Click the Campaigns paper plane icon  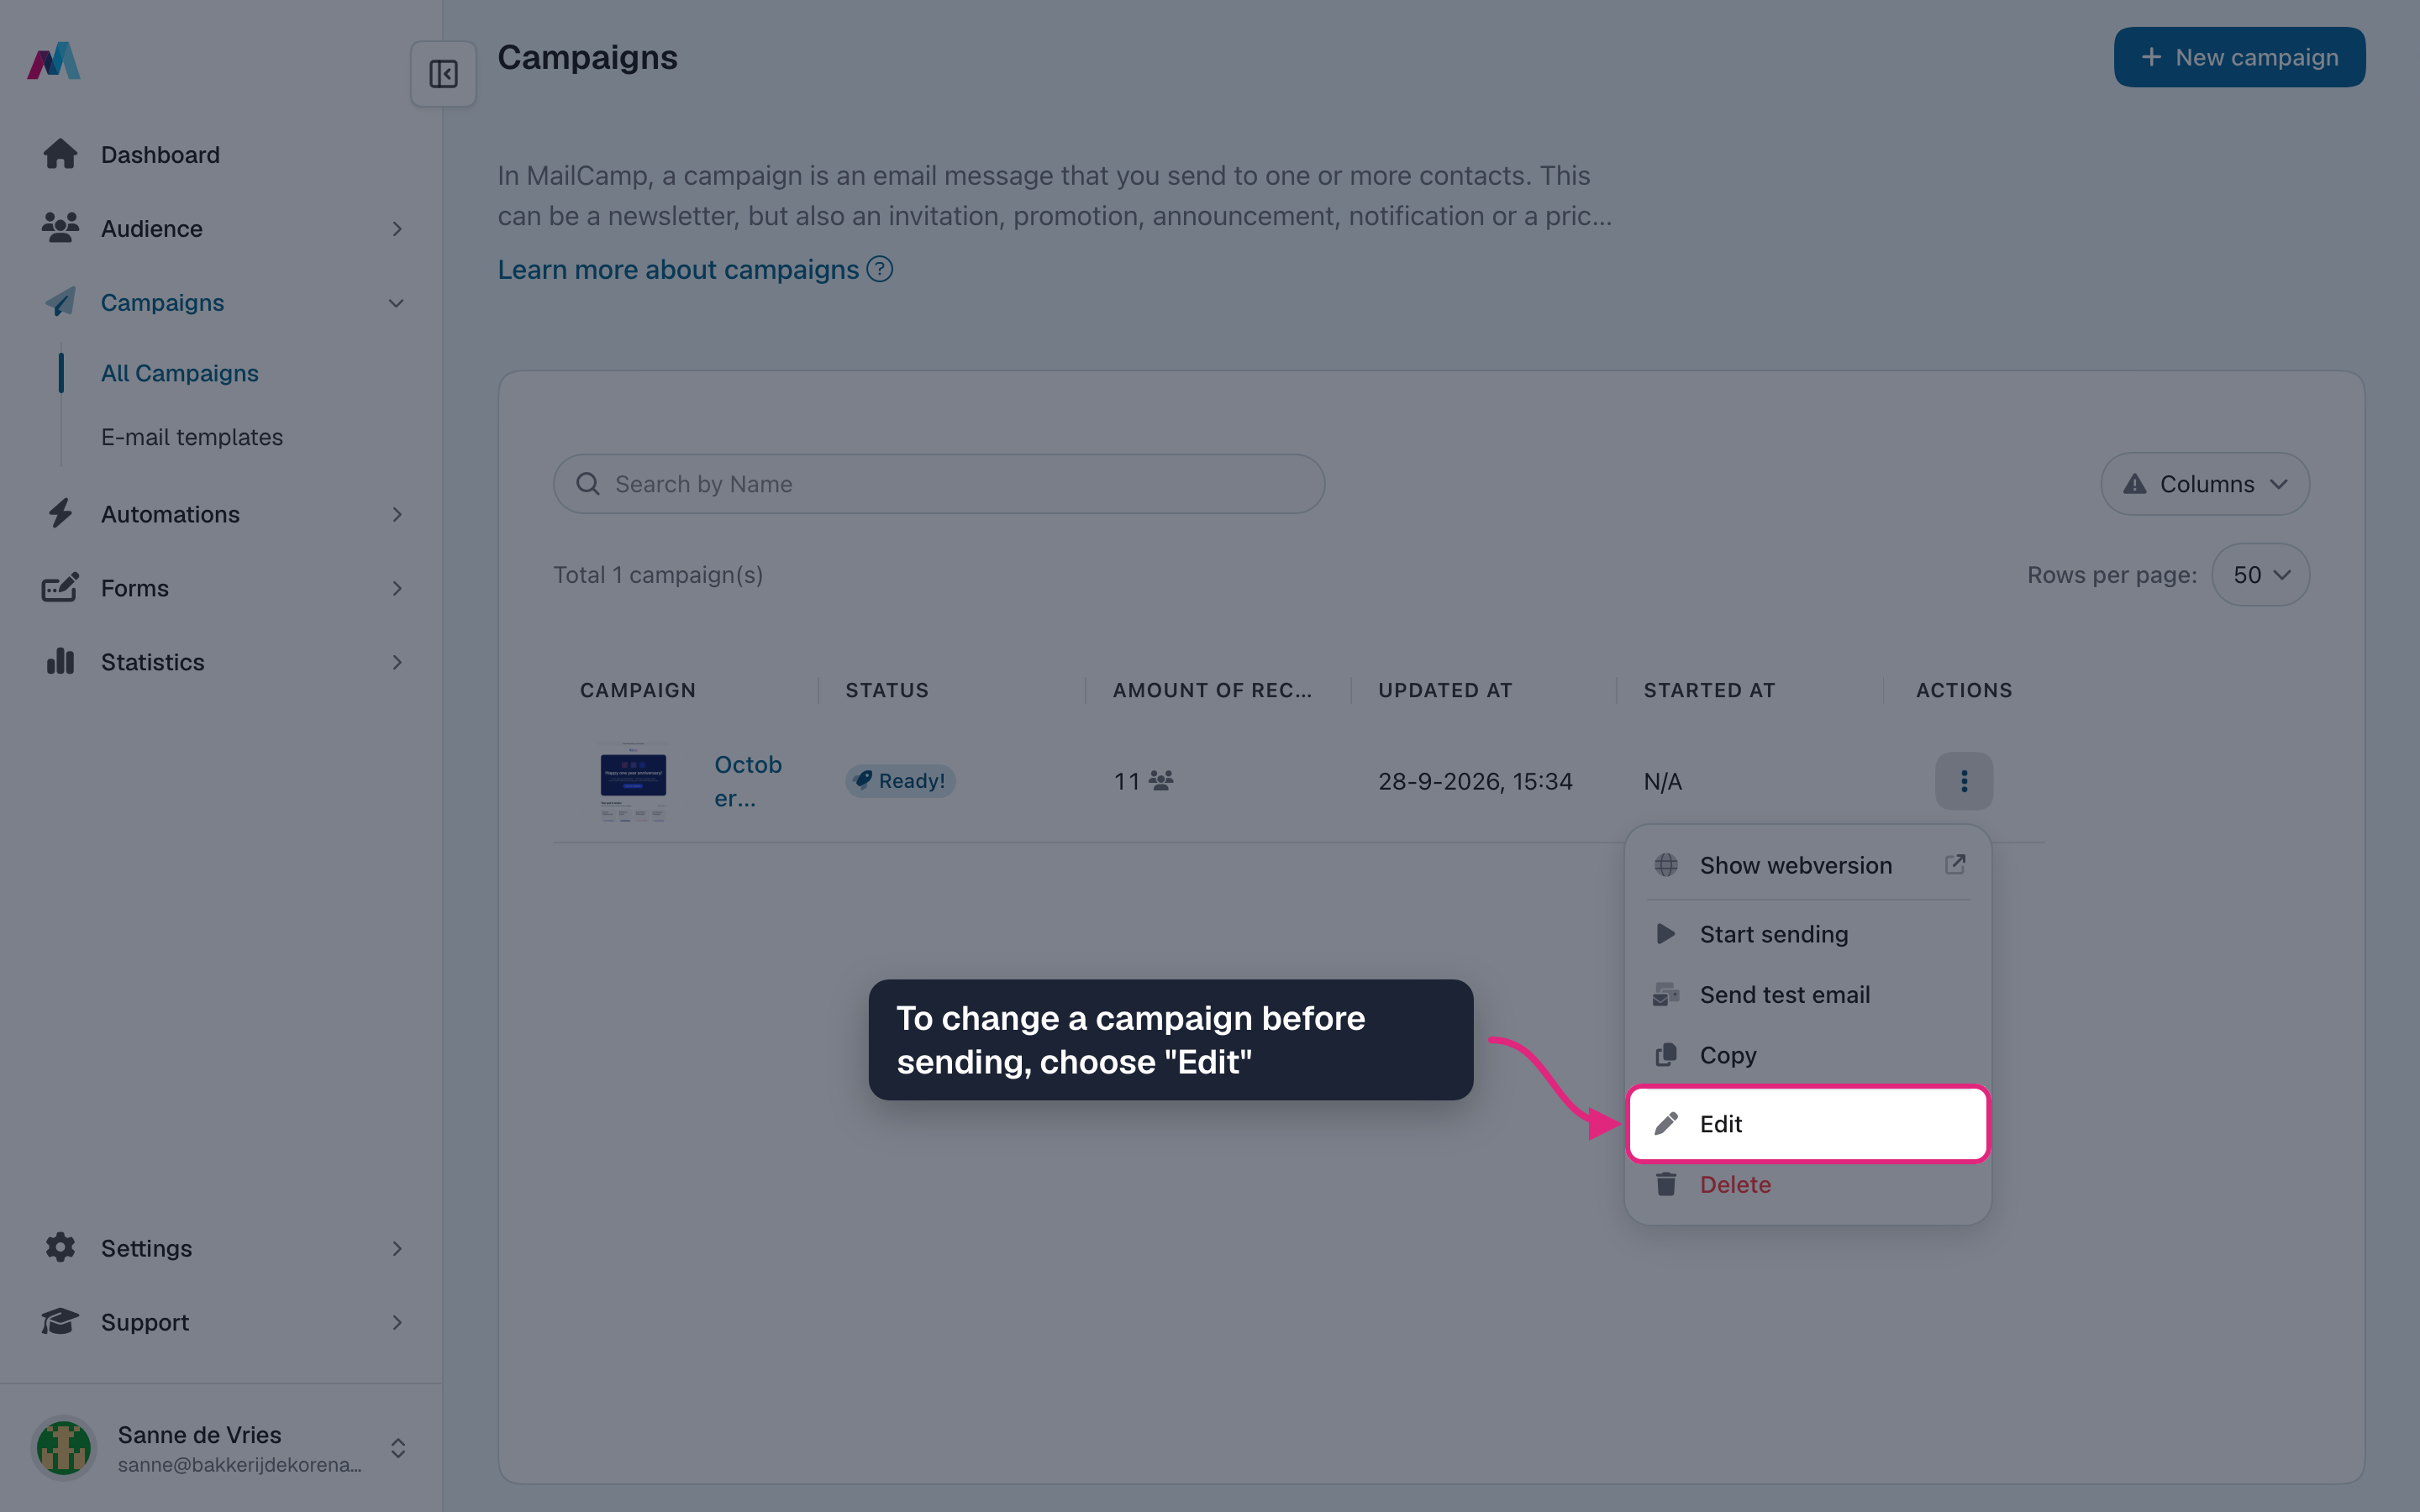click(x=60, y=302)
